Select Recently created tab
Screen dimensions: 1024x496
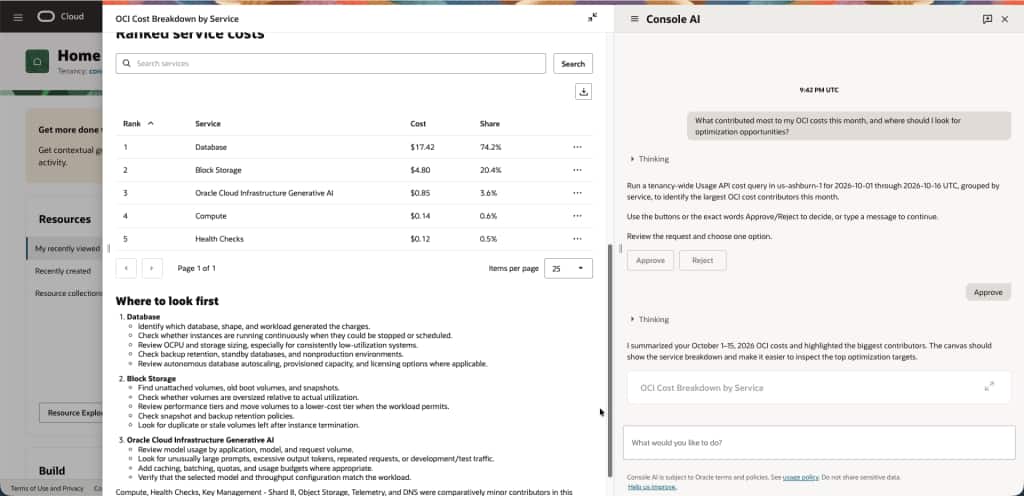point(63,271)
